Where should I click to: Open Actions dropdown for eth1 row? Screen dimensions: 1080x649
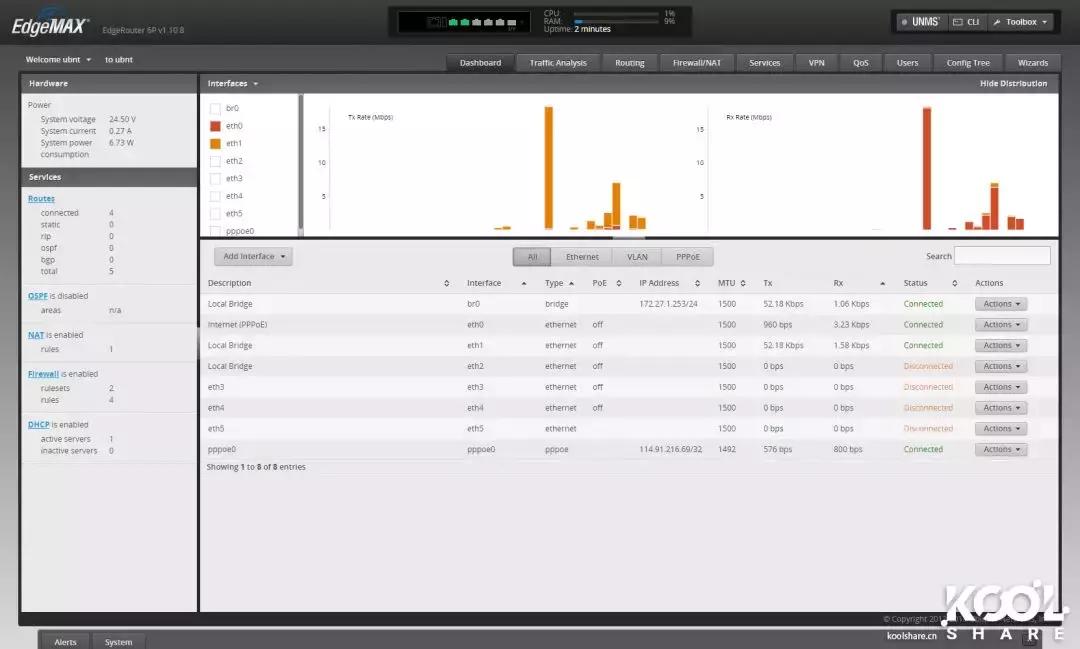pos(1001,345)
